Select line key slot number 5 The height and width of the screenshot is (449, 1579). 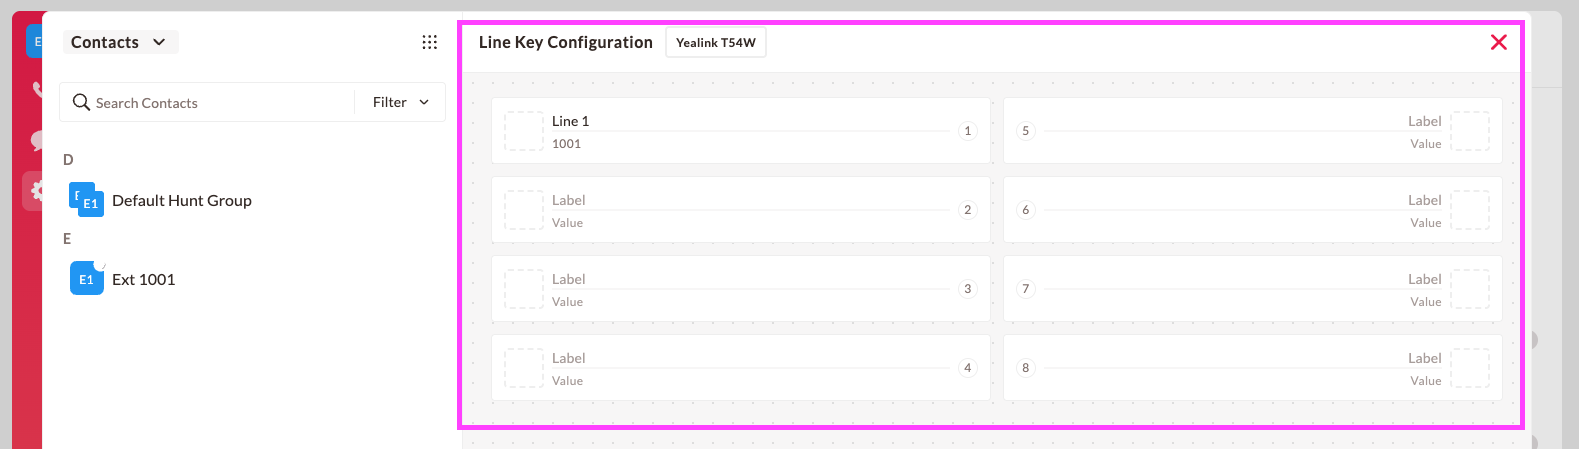1253,131
